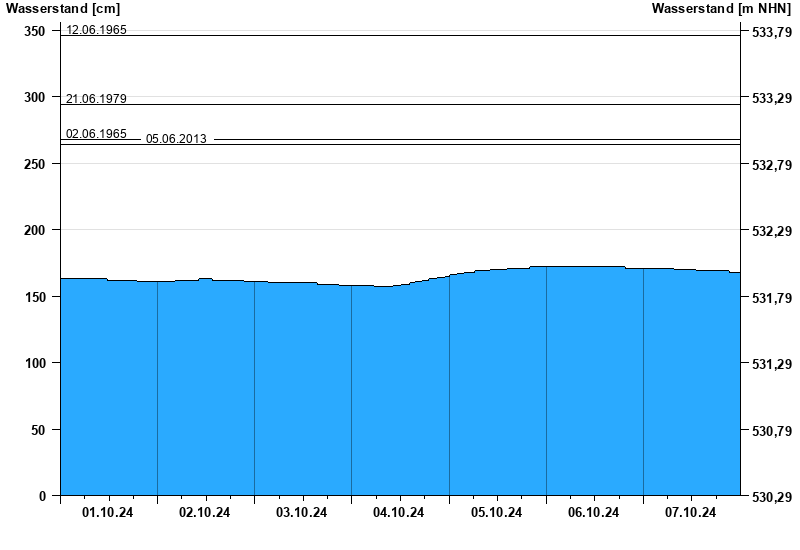Select the 100 tick on the cm axis
The height and width of the screenshot is (550, 800).
(x=35, y=363)
